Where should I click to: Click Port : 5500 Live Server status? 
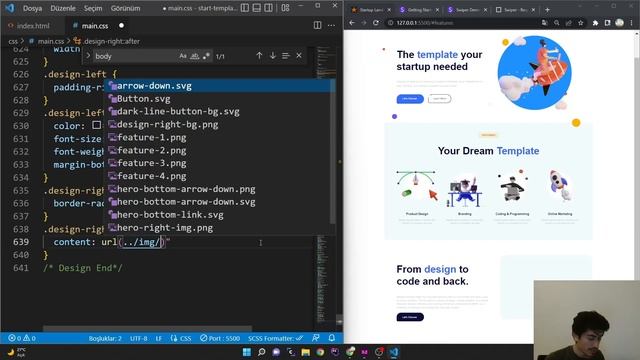(220, 338)
